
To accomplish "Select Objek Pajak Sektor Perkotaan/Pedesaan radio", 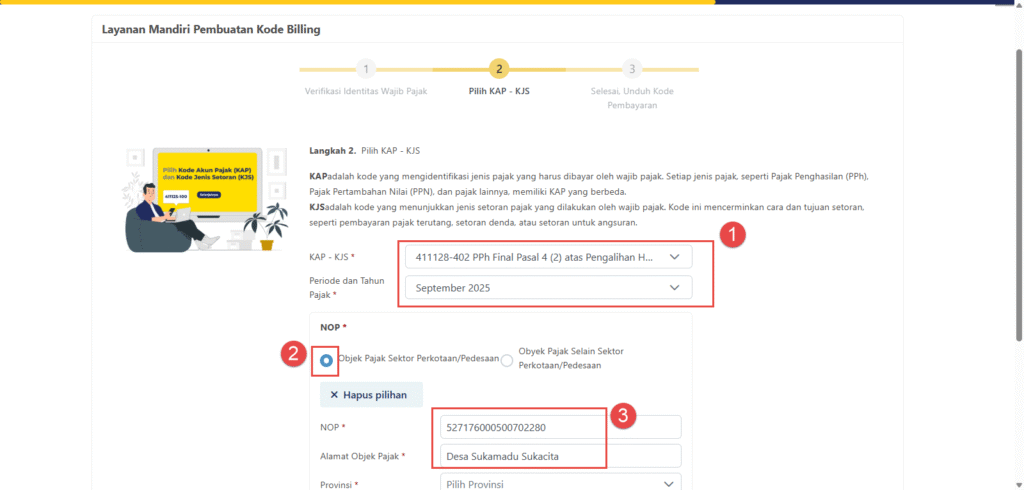I will 326,360.
